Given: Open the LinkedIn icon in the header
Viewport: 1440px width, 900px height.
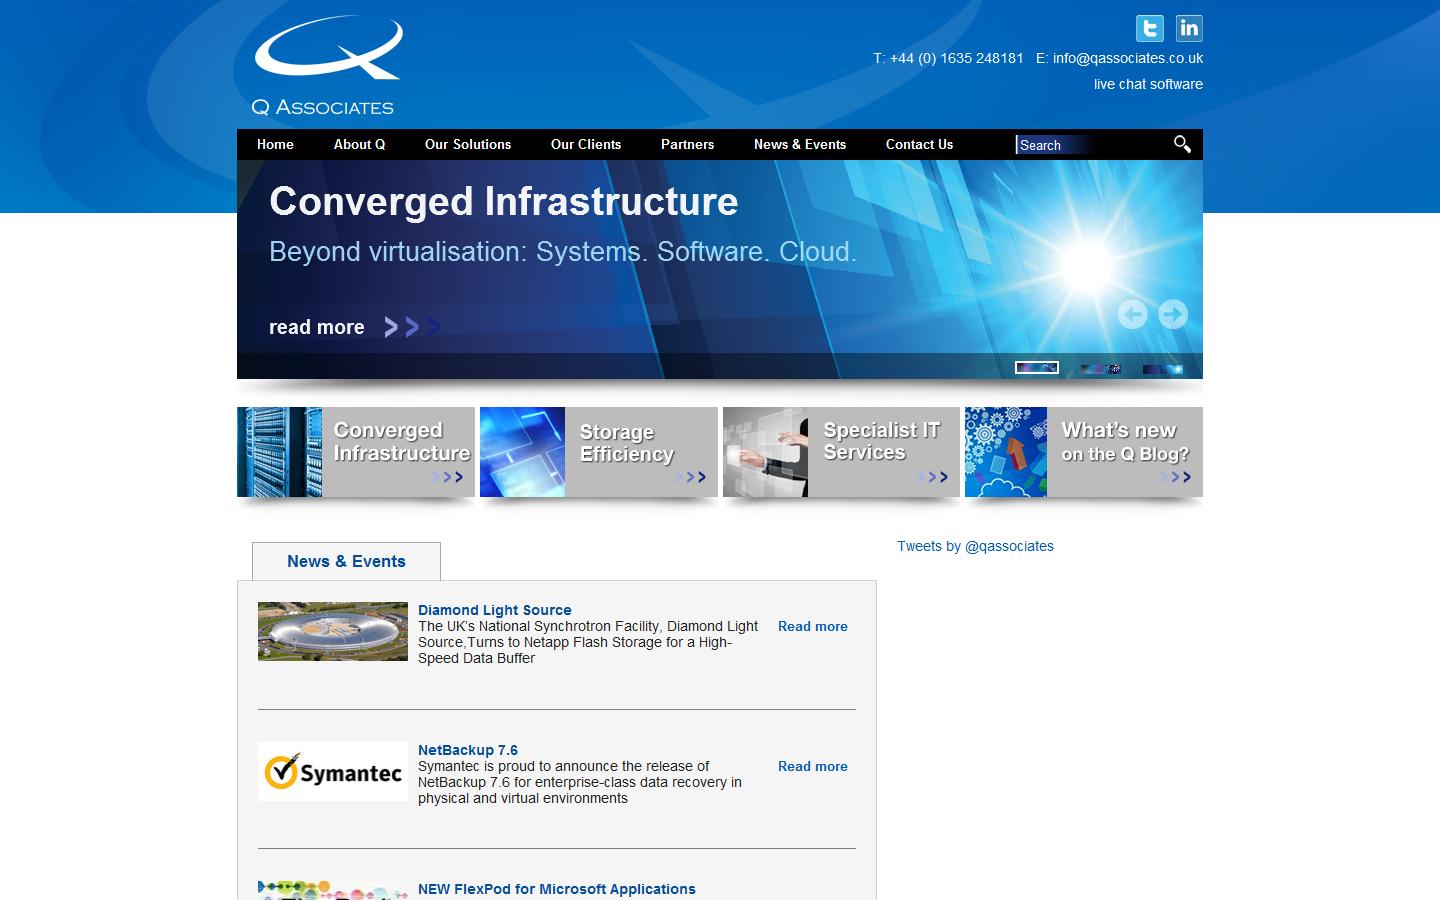Looking at the screenshot, I should 1190,28.
